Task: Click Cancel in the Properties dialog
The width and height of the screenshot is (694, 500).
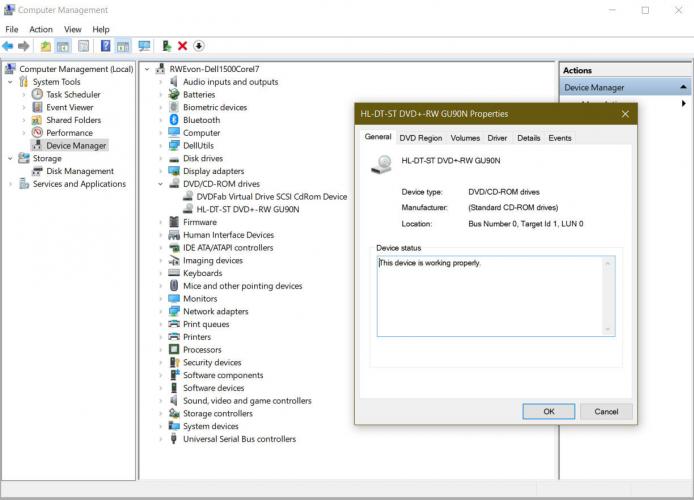Action: coord(606,411)
